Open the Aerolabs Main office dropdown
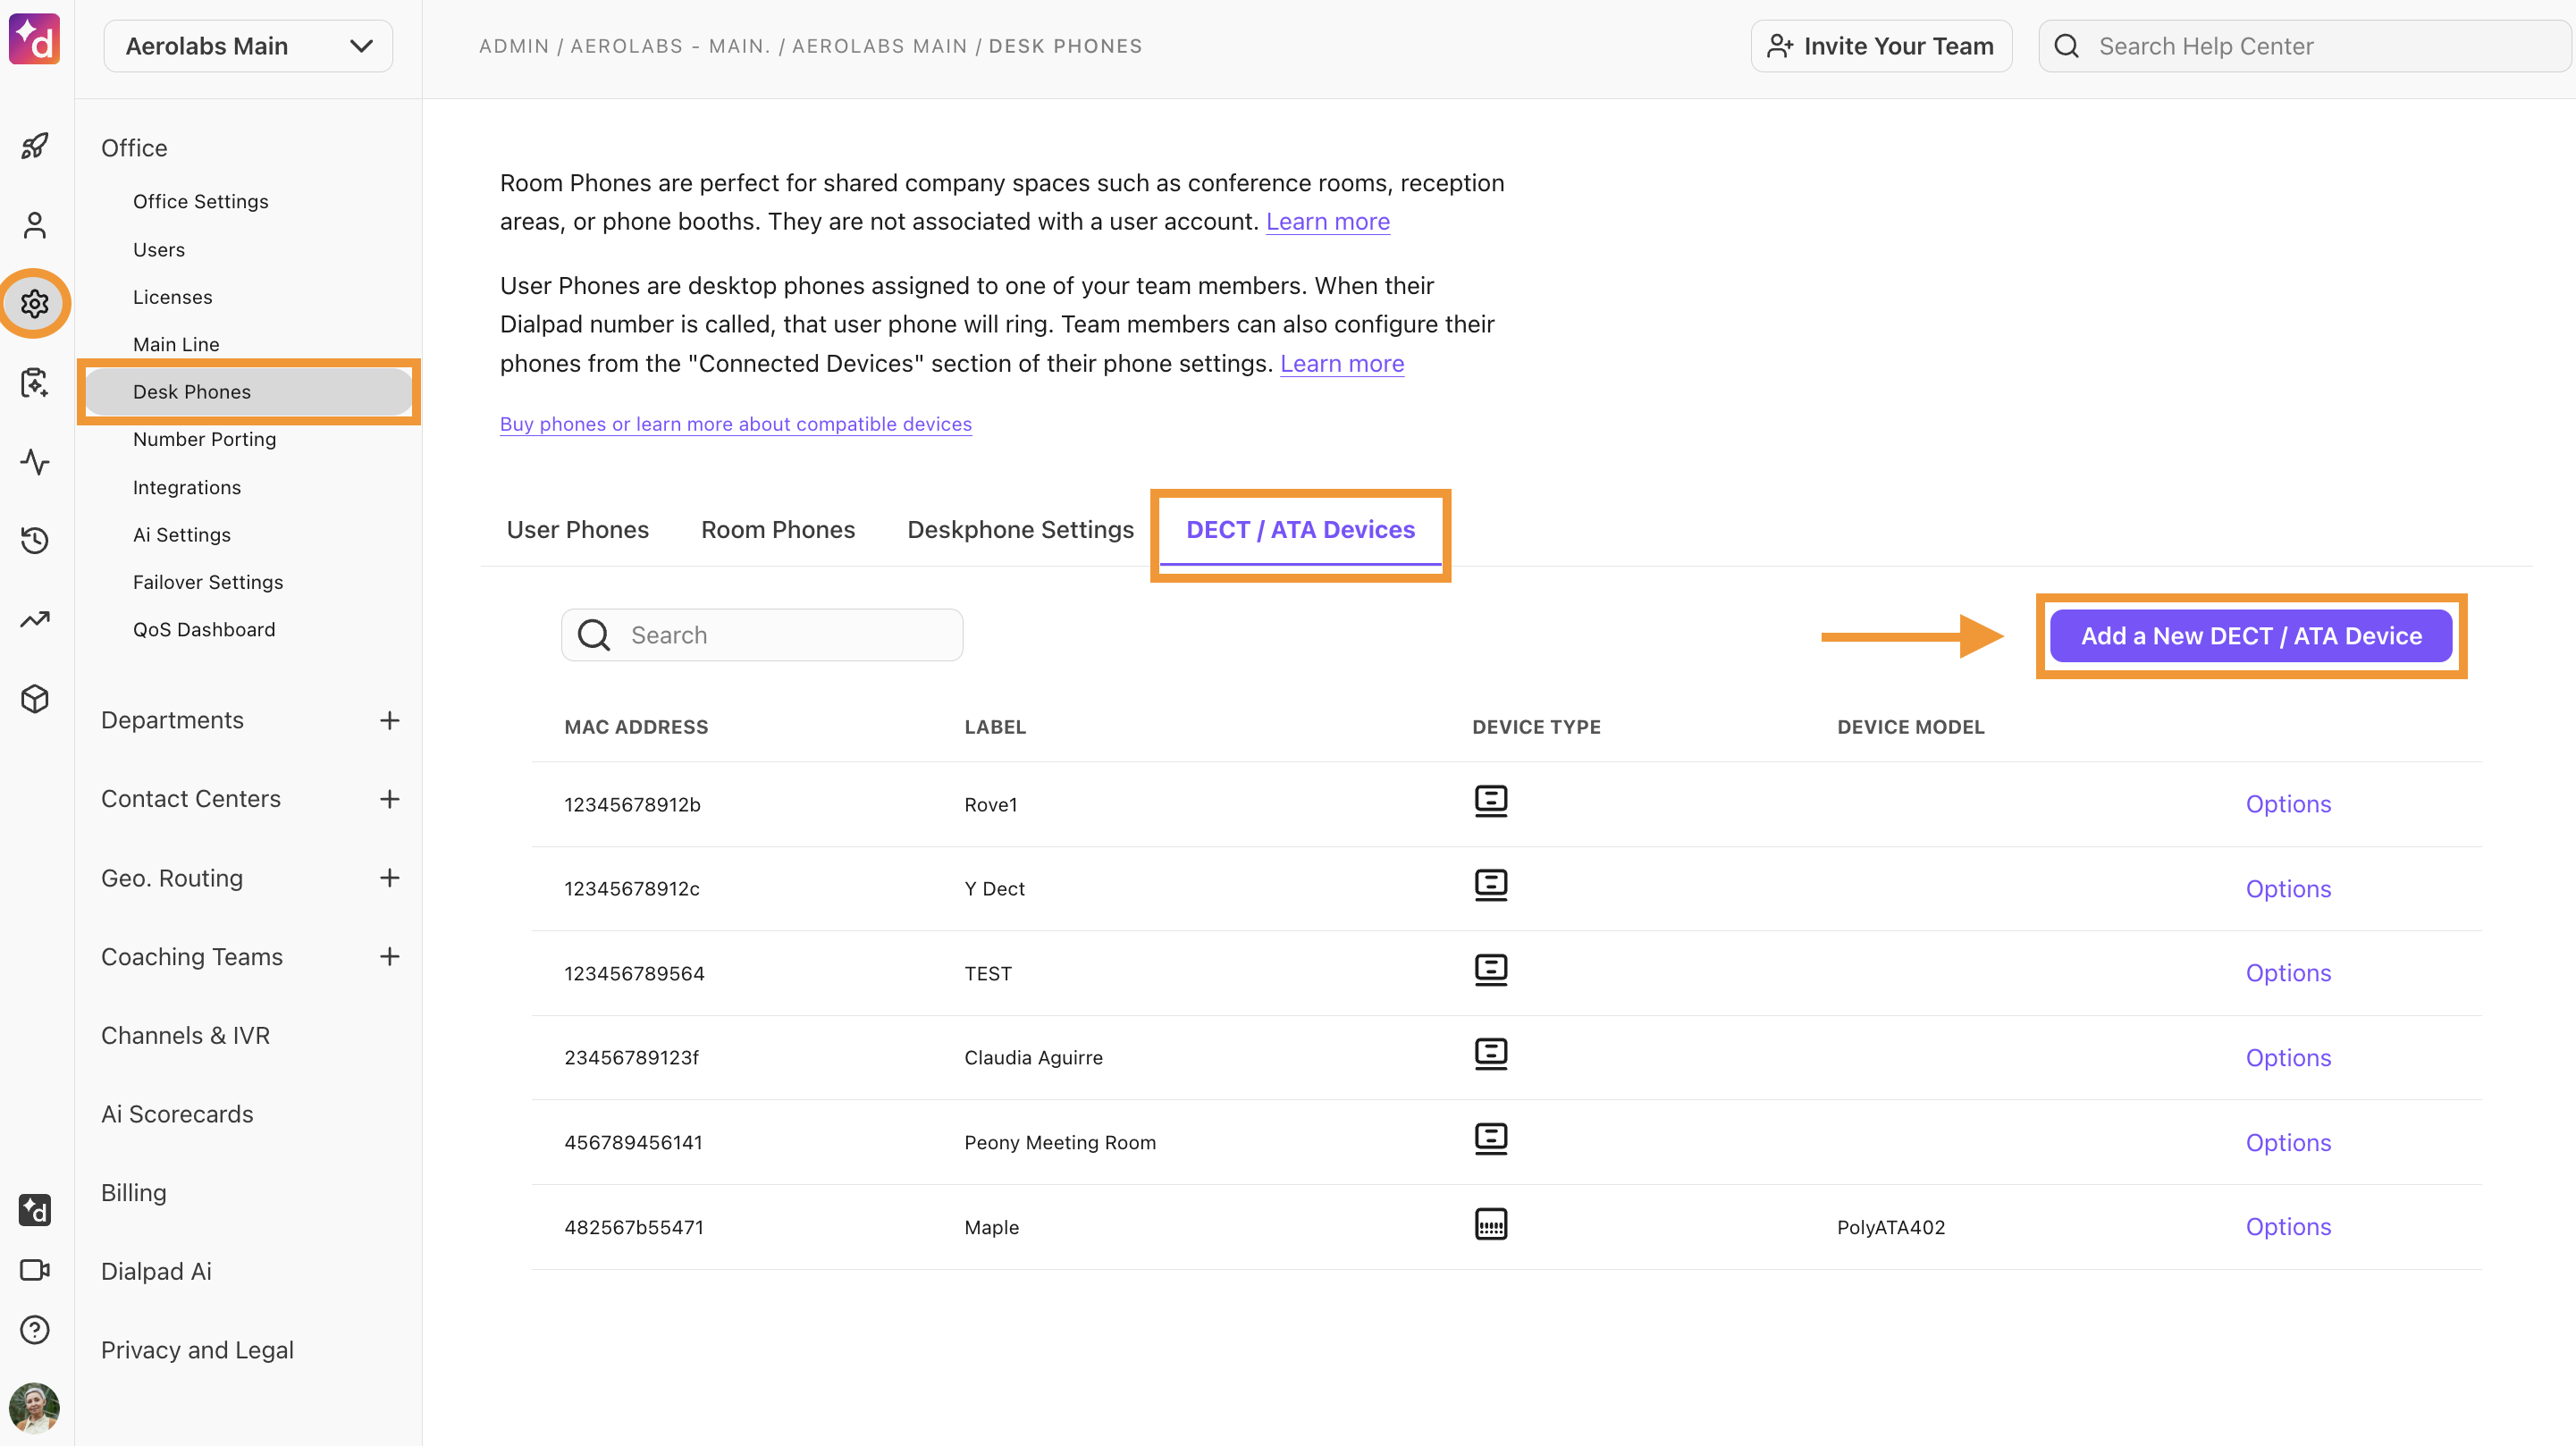Viewport: 2576px width, 1446px height. (x=248, y=46)
